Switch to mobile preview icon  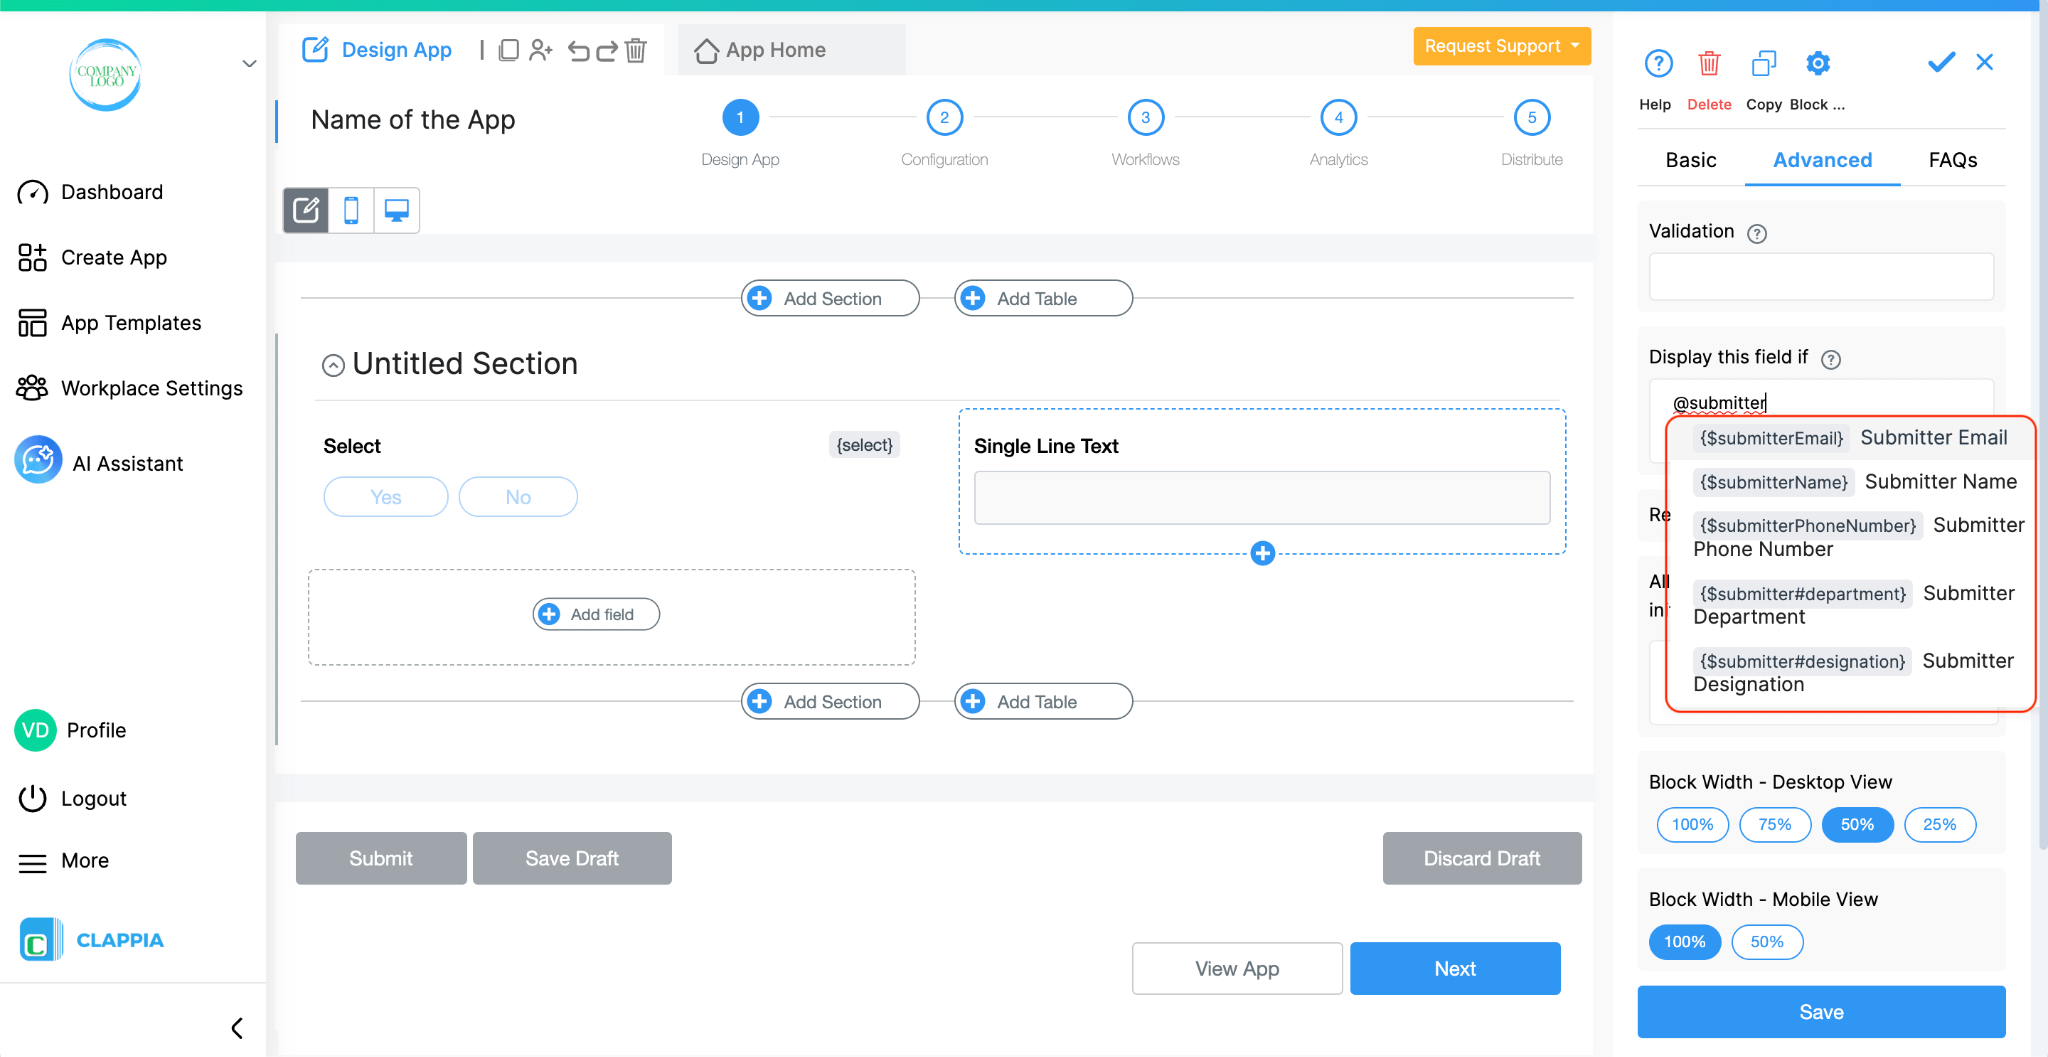coord(351,210)
